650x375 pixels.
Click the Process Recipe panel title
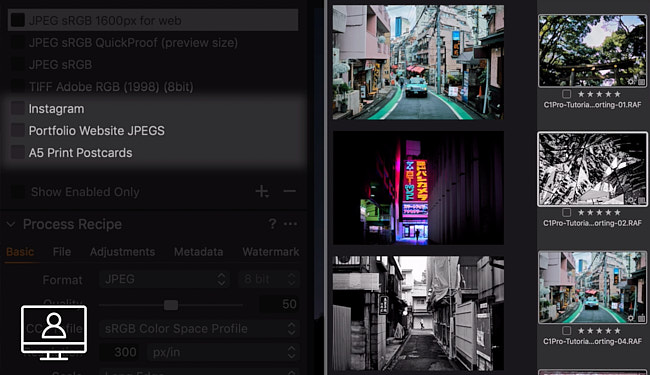tap(72, 224)
